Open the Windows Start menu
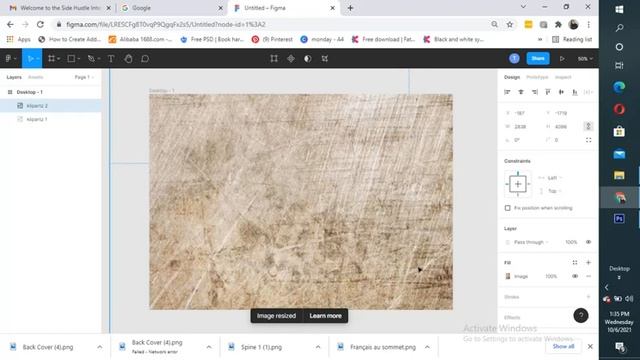The image size is (640, 360). point(619,9)
